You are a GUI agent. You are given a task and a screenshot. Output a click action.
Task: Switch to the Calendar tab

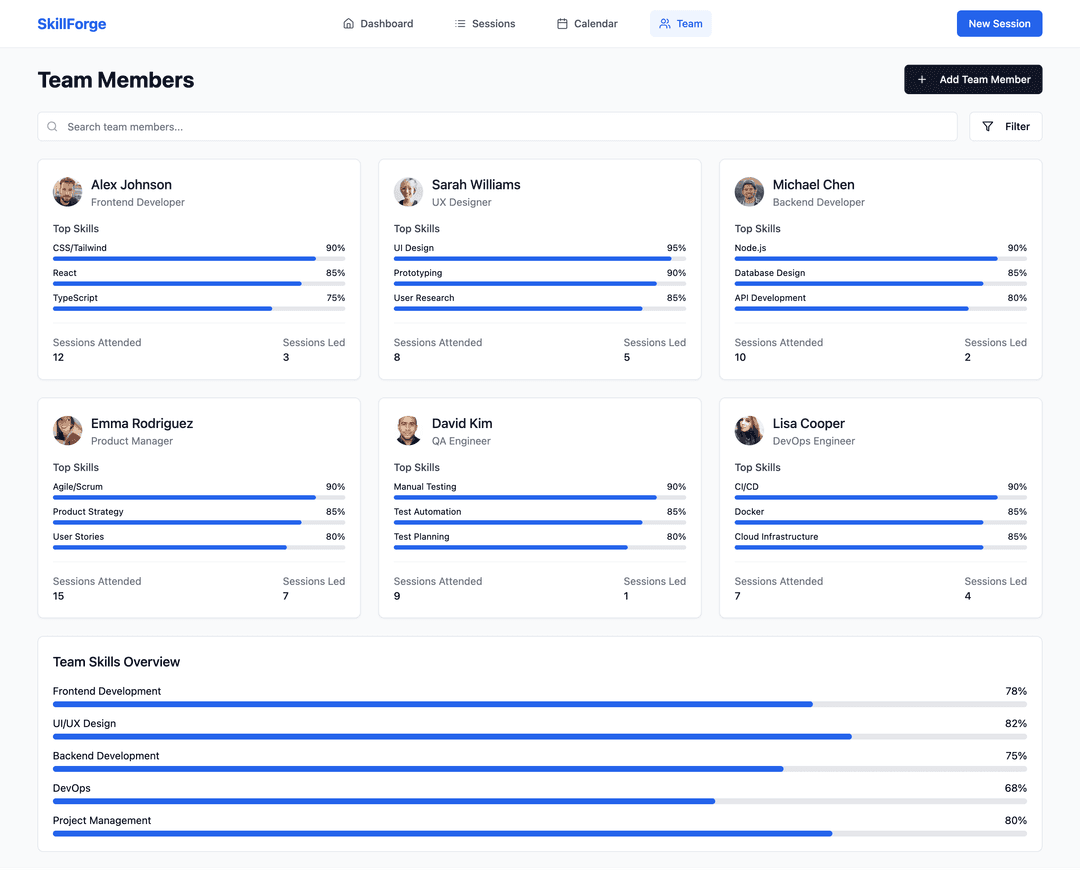pos(587,24)
